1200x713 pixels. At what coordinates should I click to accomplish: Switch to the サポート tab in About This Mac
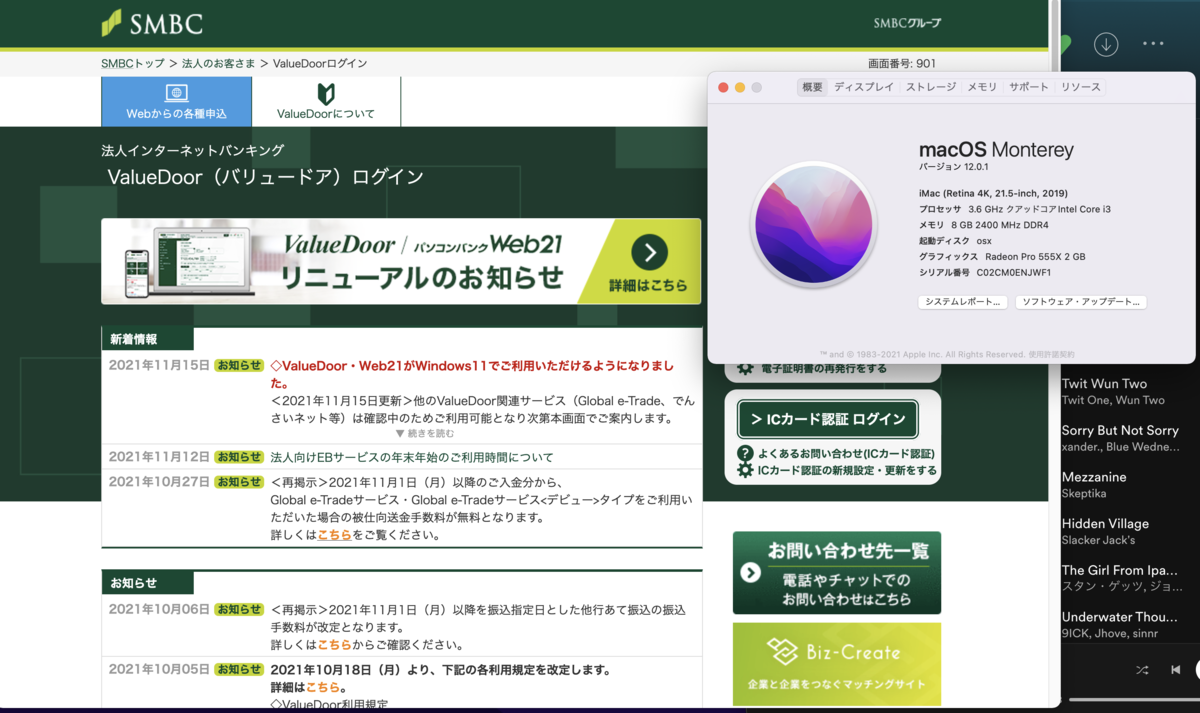click(1029, 87)
